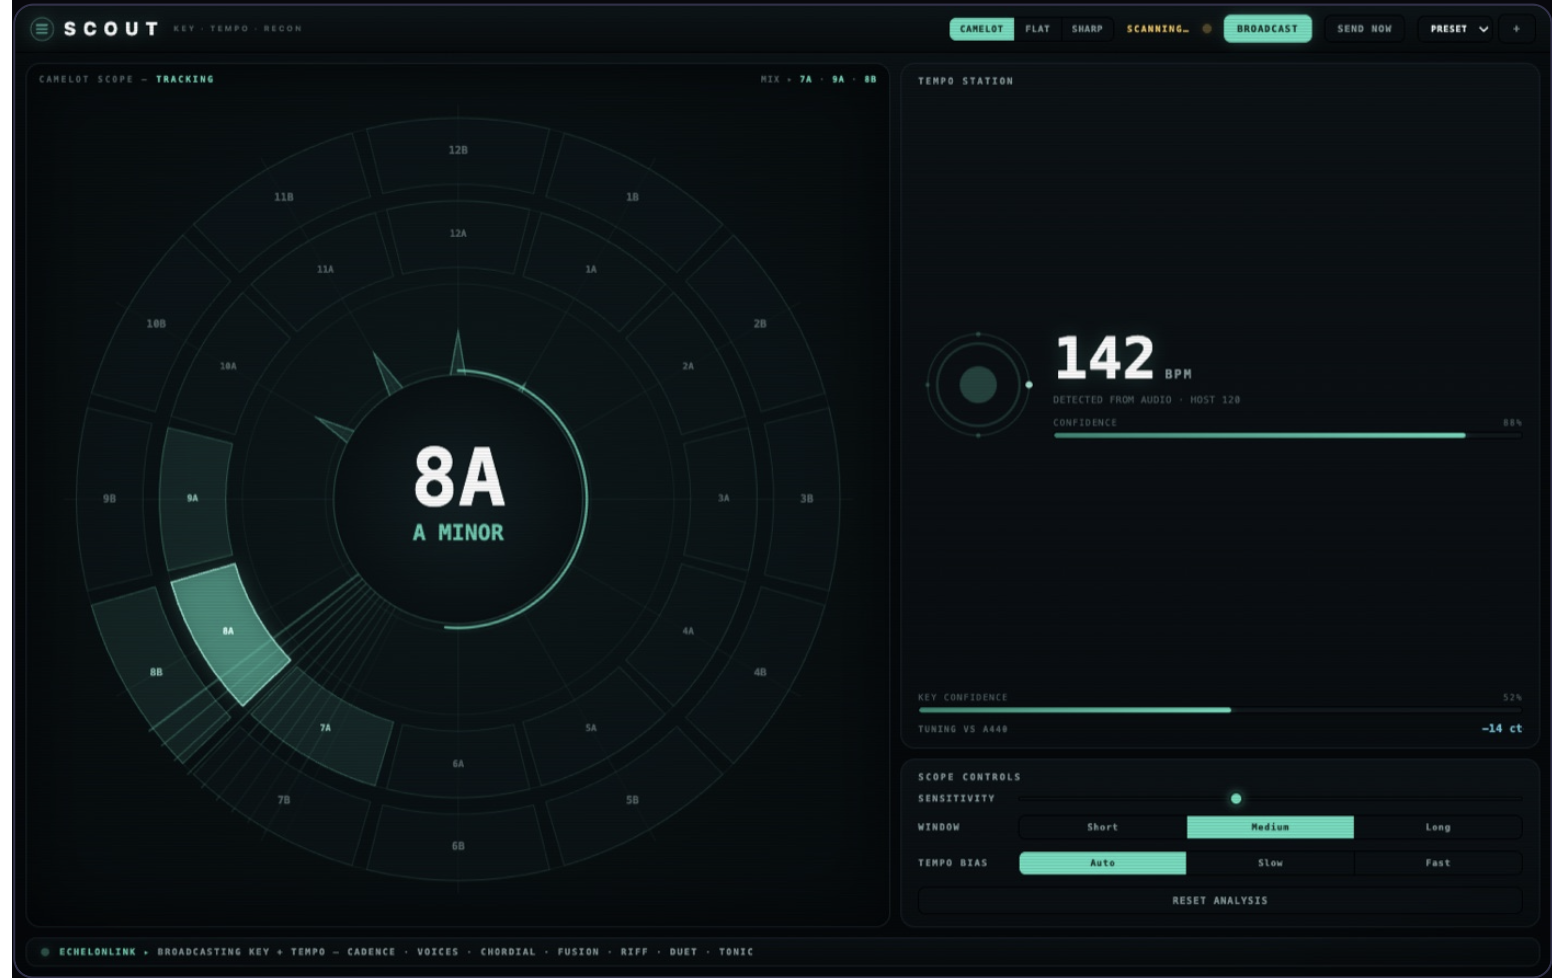The height and width of the screenshot is (978, 1565).
Task: Click the 9A mix suggestion in header
Action: click(838, 79)
